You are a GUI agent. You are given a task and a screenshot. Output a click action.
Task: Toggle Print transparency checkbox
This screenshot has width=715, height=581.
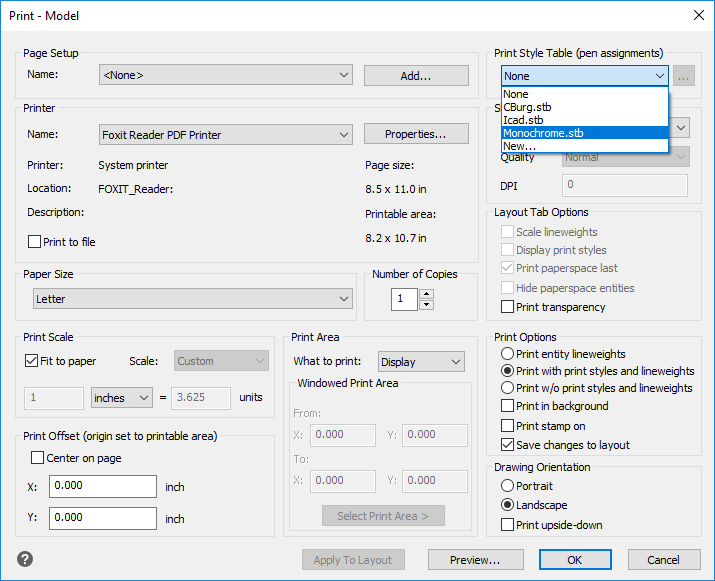508,307
